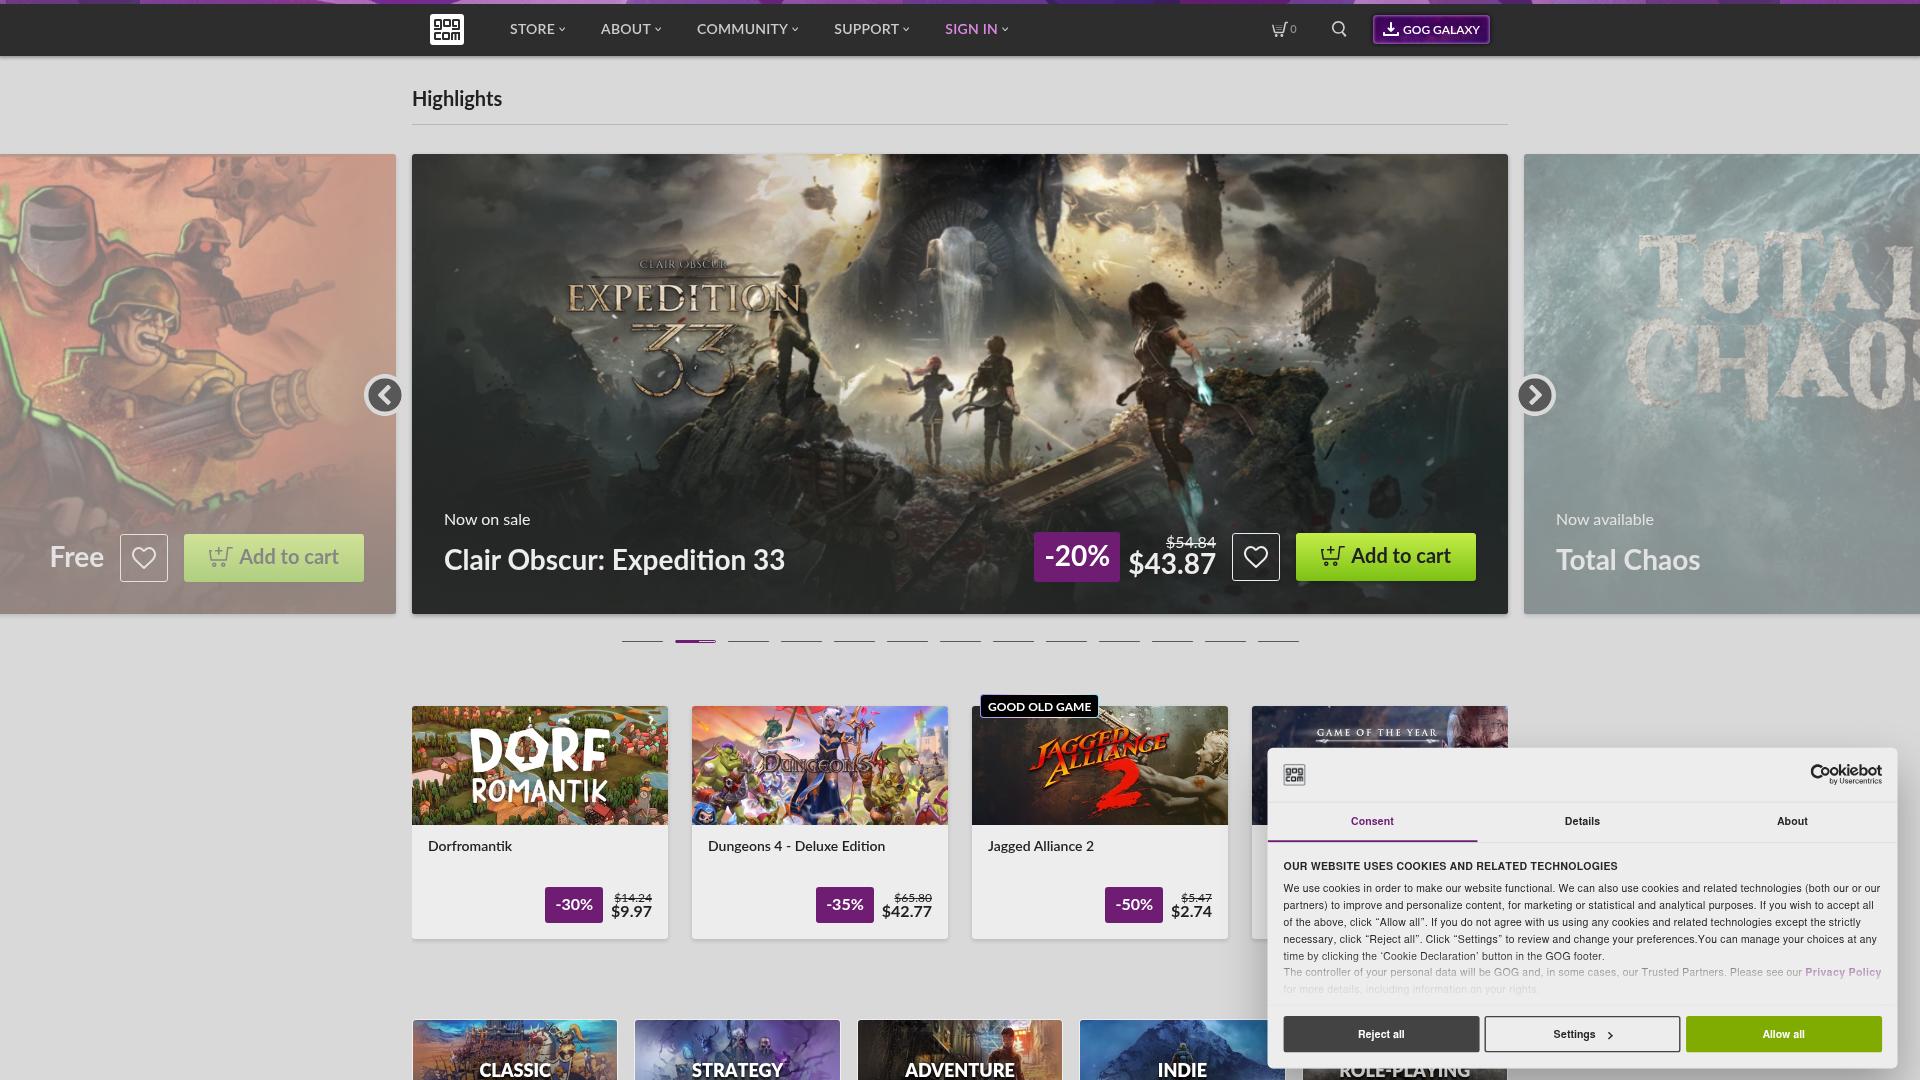Click the GOG Galaxy download button
The height and width of the screenshot is (1080, 1920).
(x=1431, y=29)
